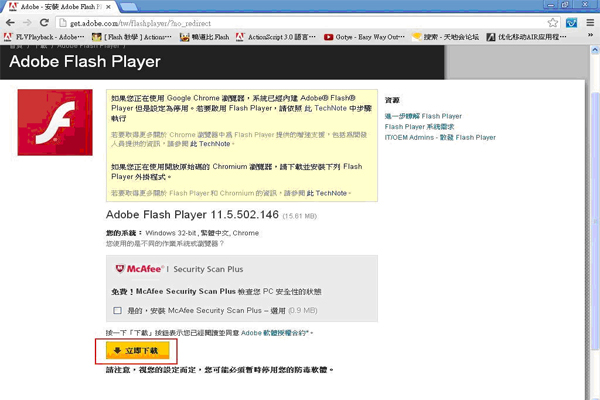Viewport: 600px width, 400px height.
Task: Select the Adobe Flash tab
Action: (x=60, y=7)
